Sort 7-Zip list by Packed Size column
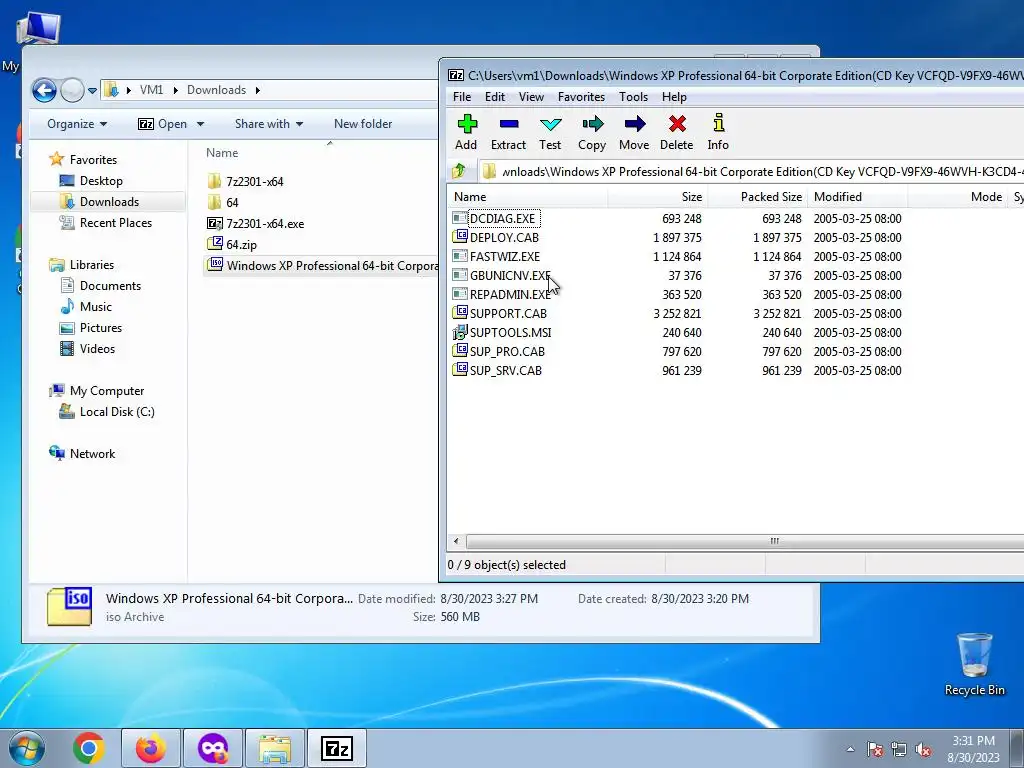Screen dimensions: 1024x768 click(758, 197)
